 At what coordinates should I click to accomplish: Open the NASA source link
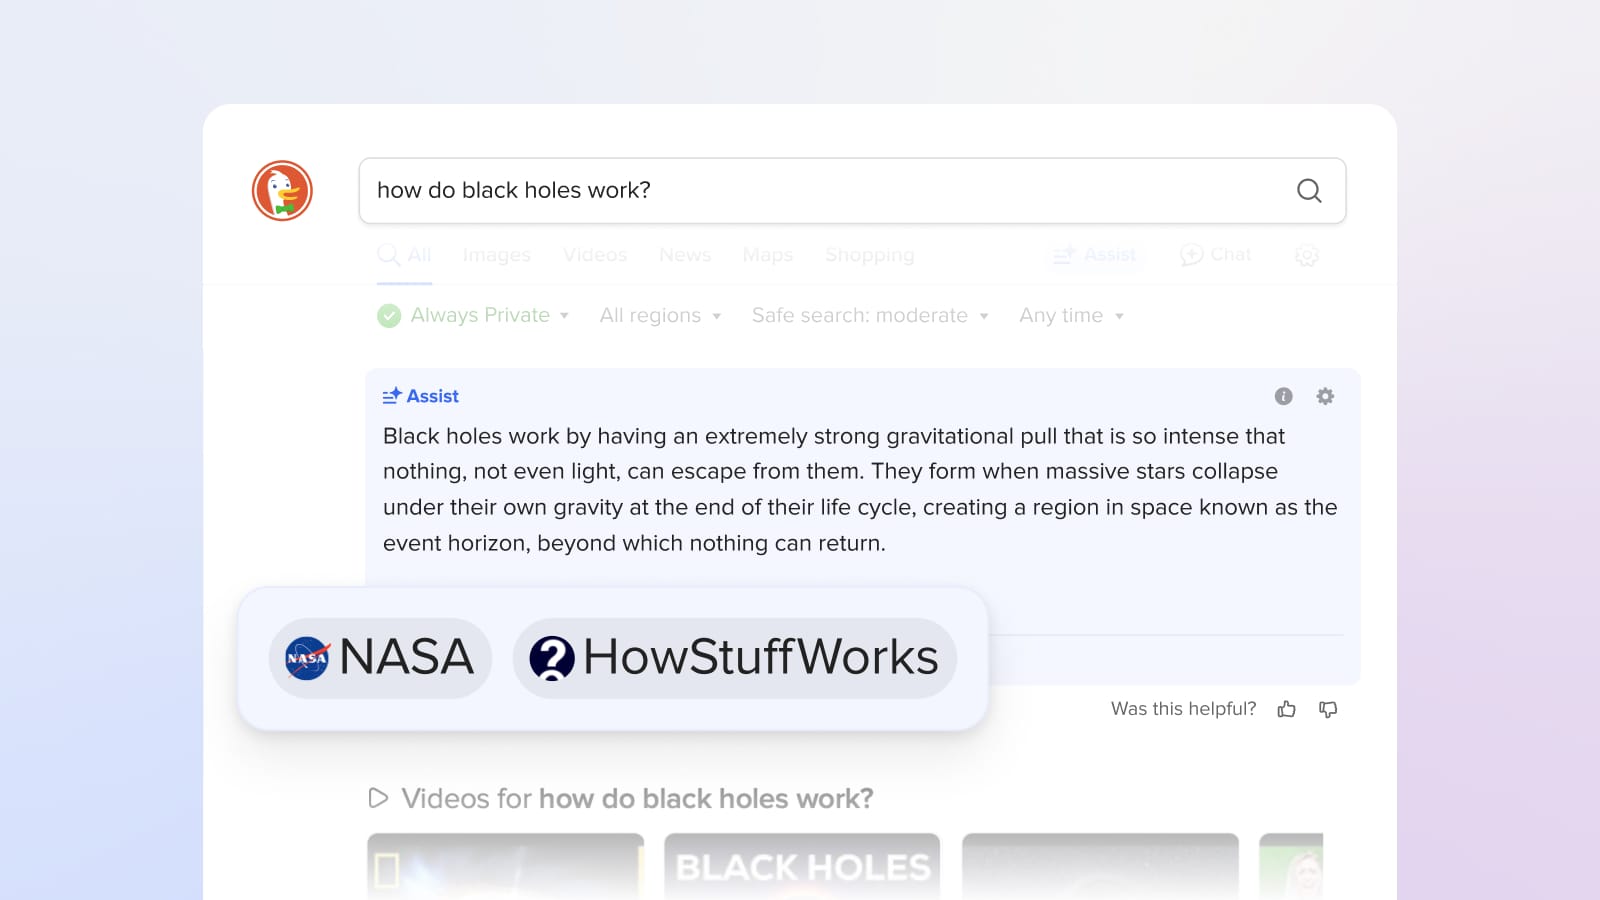(380, 658)
